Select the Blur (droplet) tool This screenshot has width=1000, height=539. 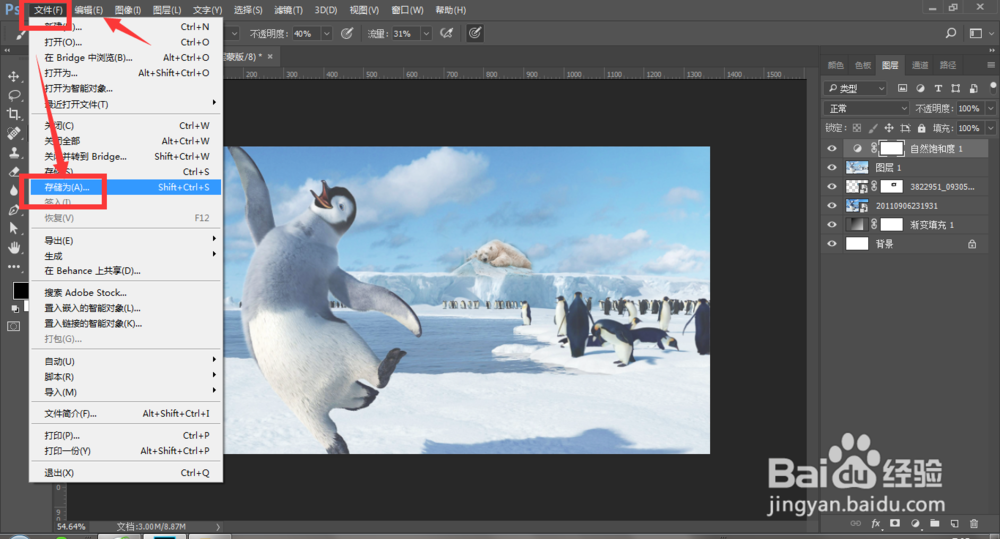(x=13, y=190)
